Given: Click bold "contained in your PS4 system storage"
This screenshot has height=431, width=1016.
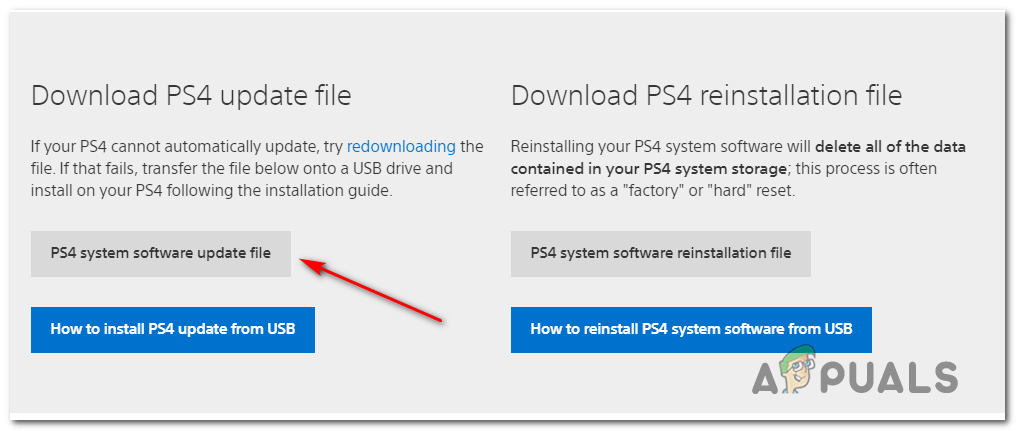Looking at the screenshot, I should (647, 168).
